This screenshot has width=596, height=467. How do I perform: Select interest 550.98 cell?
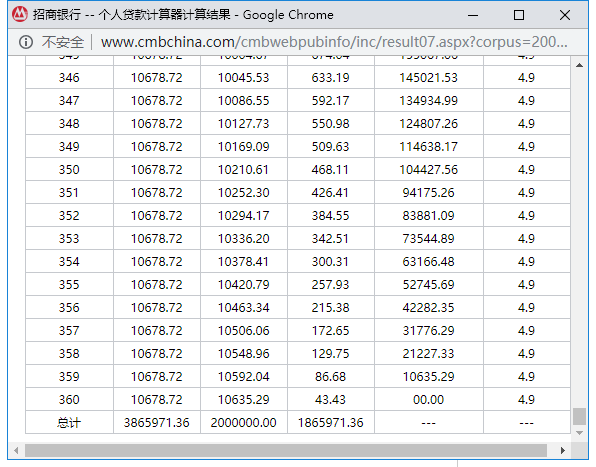[x=330, y=123]
